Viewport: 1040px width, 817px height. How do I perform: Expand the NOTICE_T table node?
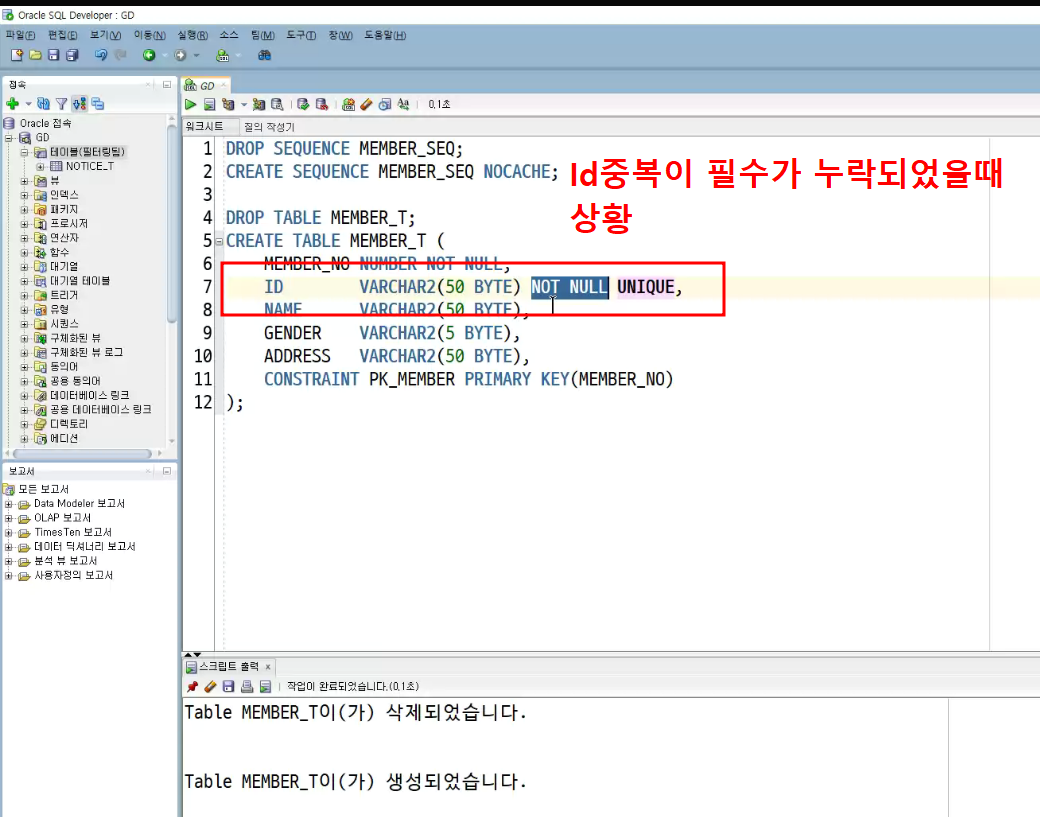(40, 166)
